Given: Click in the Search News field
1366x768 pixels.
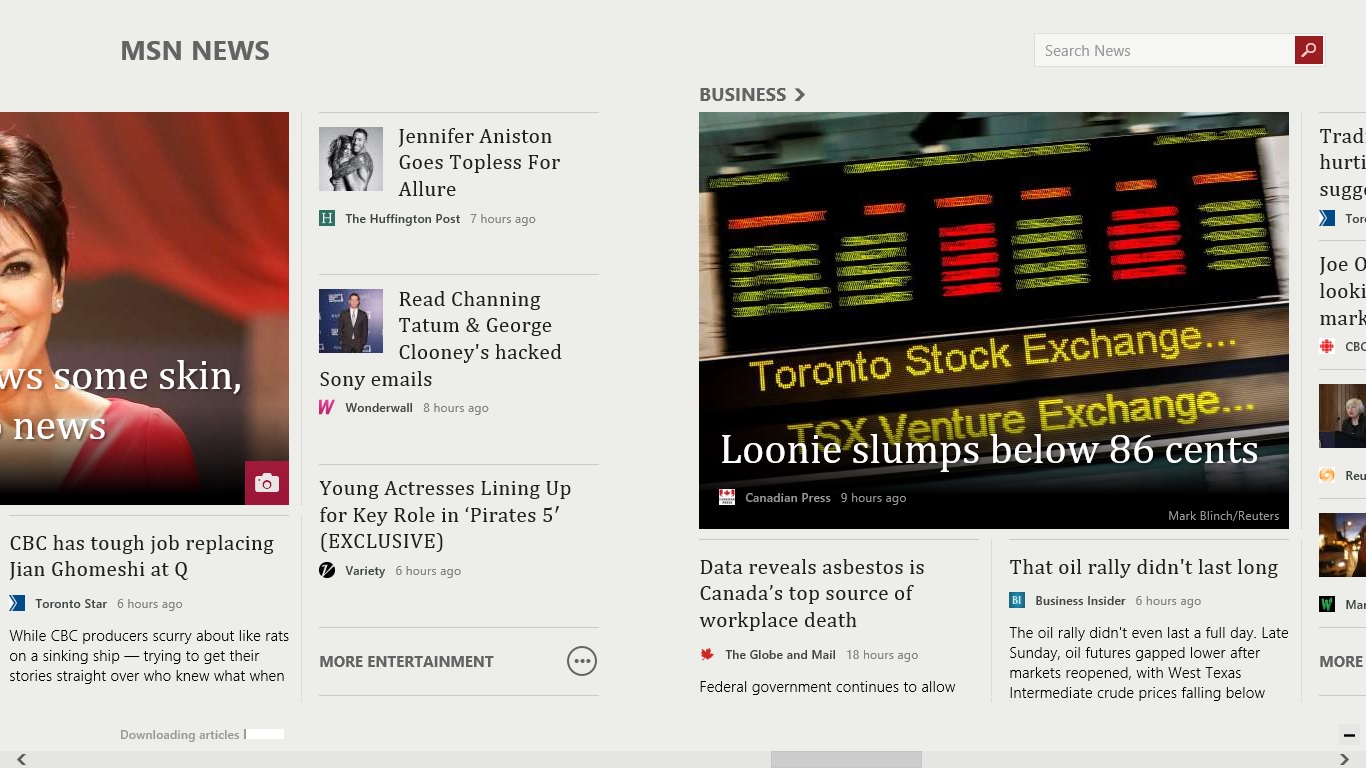Looking at the screenshot, I should point(1164,50).
